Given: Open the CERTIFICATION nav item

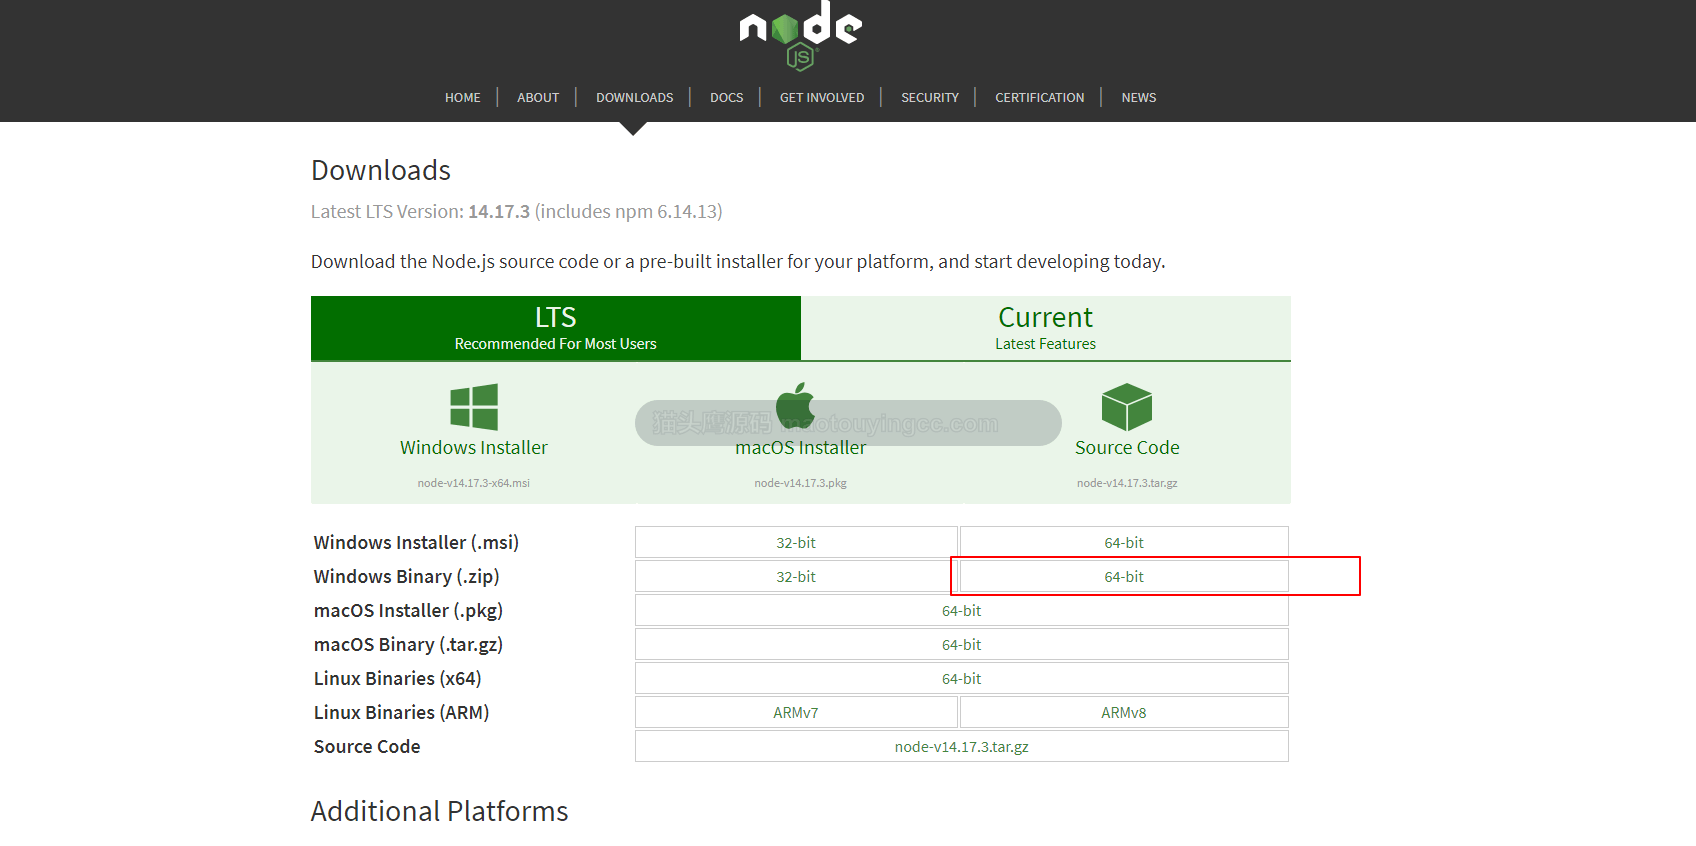Looking at the screenshot, I should pyautogui.click(x=1040, y=97).
